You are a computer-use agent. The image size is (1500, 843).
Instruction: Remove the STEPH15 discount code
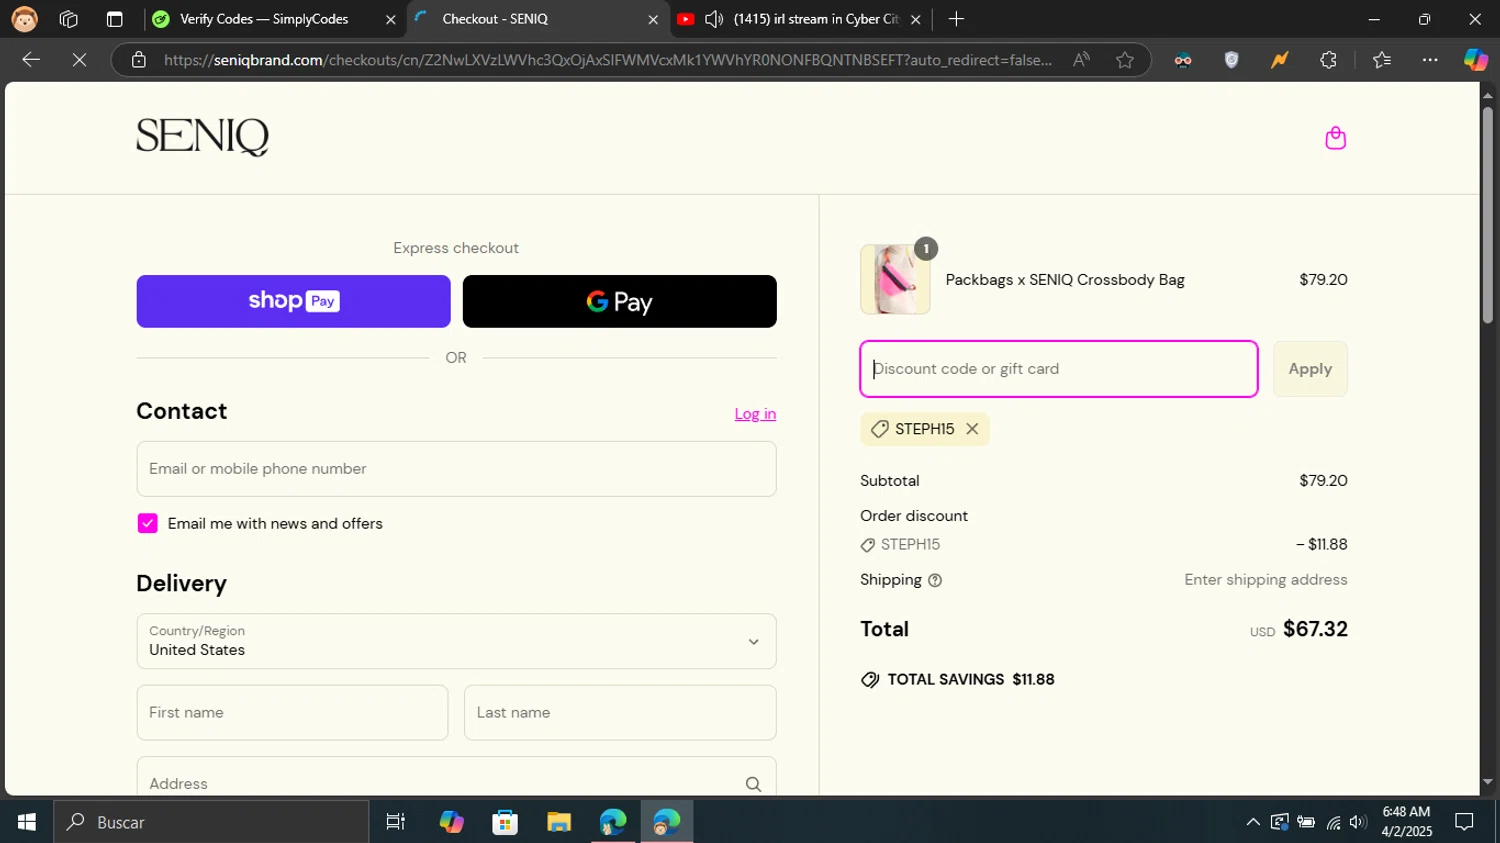972,429
